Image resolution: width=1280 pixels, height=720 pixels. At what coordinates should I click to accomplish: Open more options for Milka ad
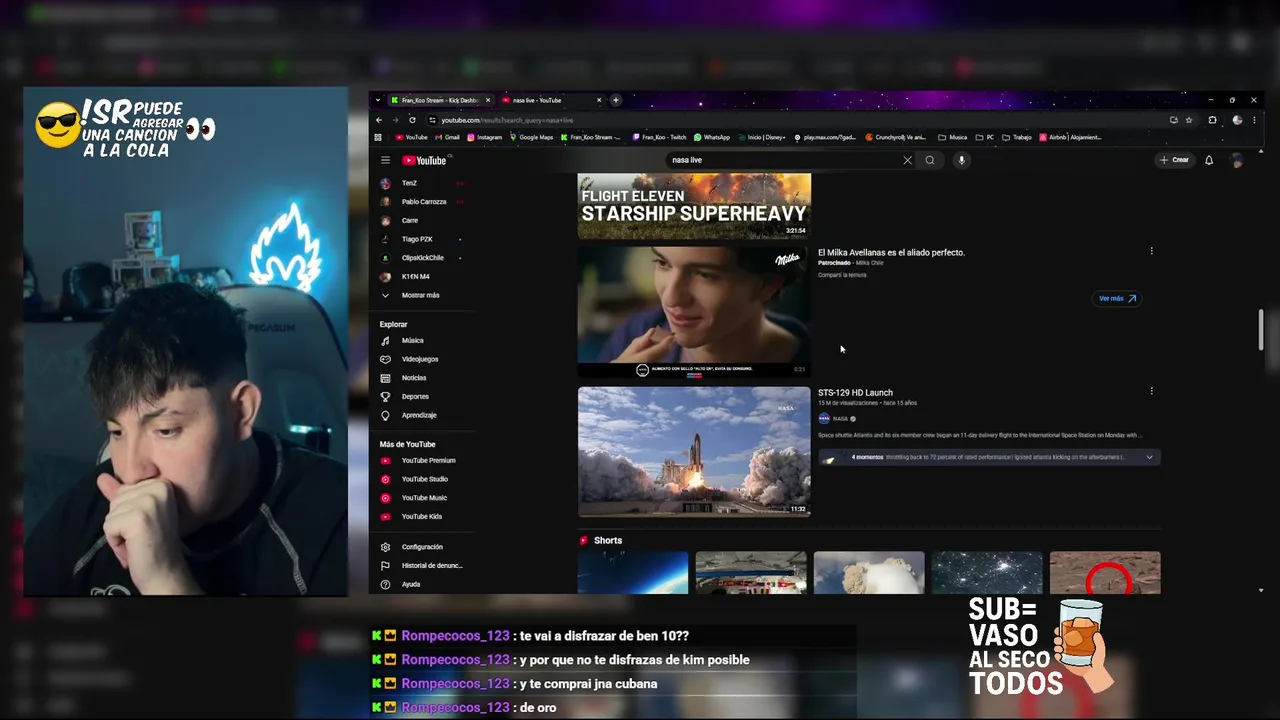(x=1151, y=251)
